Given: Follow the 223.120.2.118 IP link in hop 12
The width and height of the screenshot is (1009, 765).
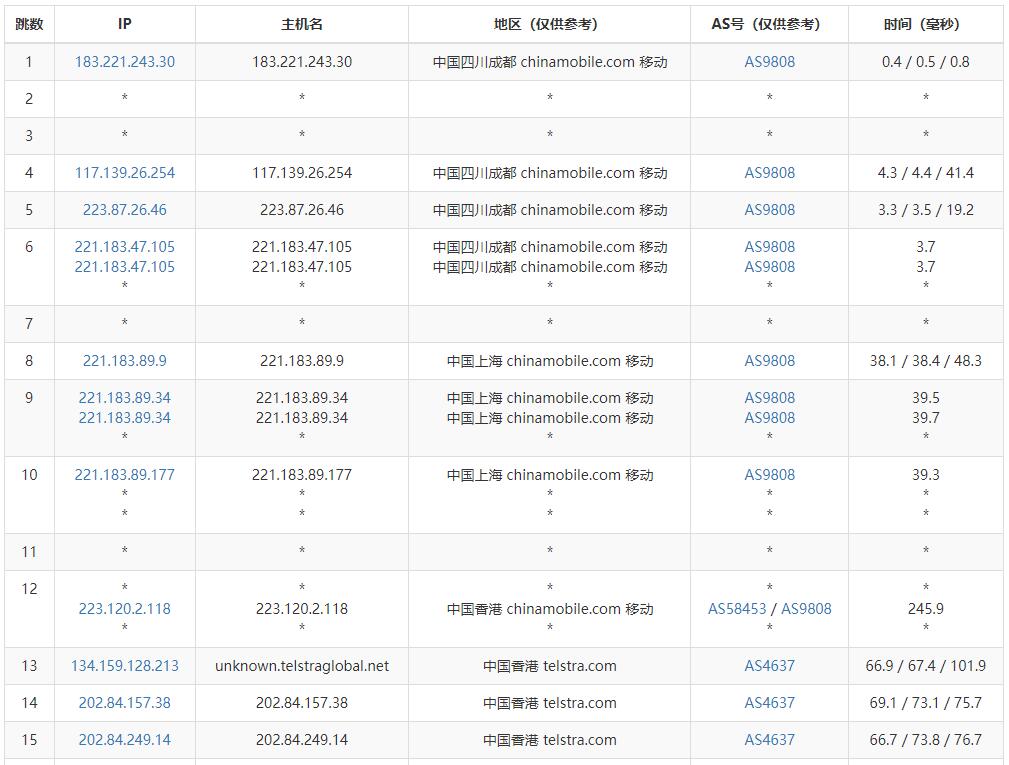Looking at the screenshot, I should (x=125, y=609).
